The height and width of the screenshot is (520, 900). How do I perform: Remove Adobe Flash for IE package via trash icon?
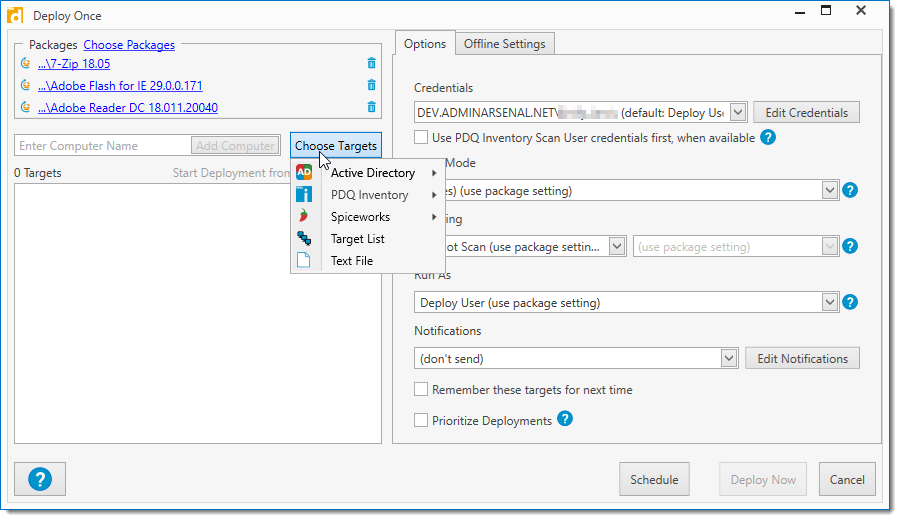pyautogui.click(x=372, y=86)
